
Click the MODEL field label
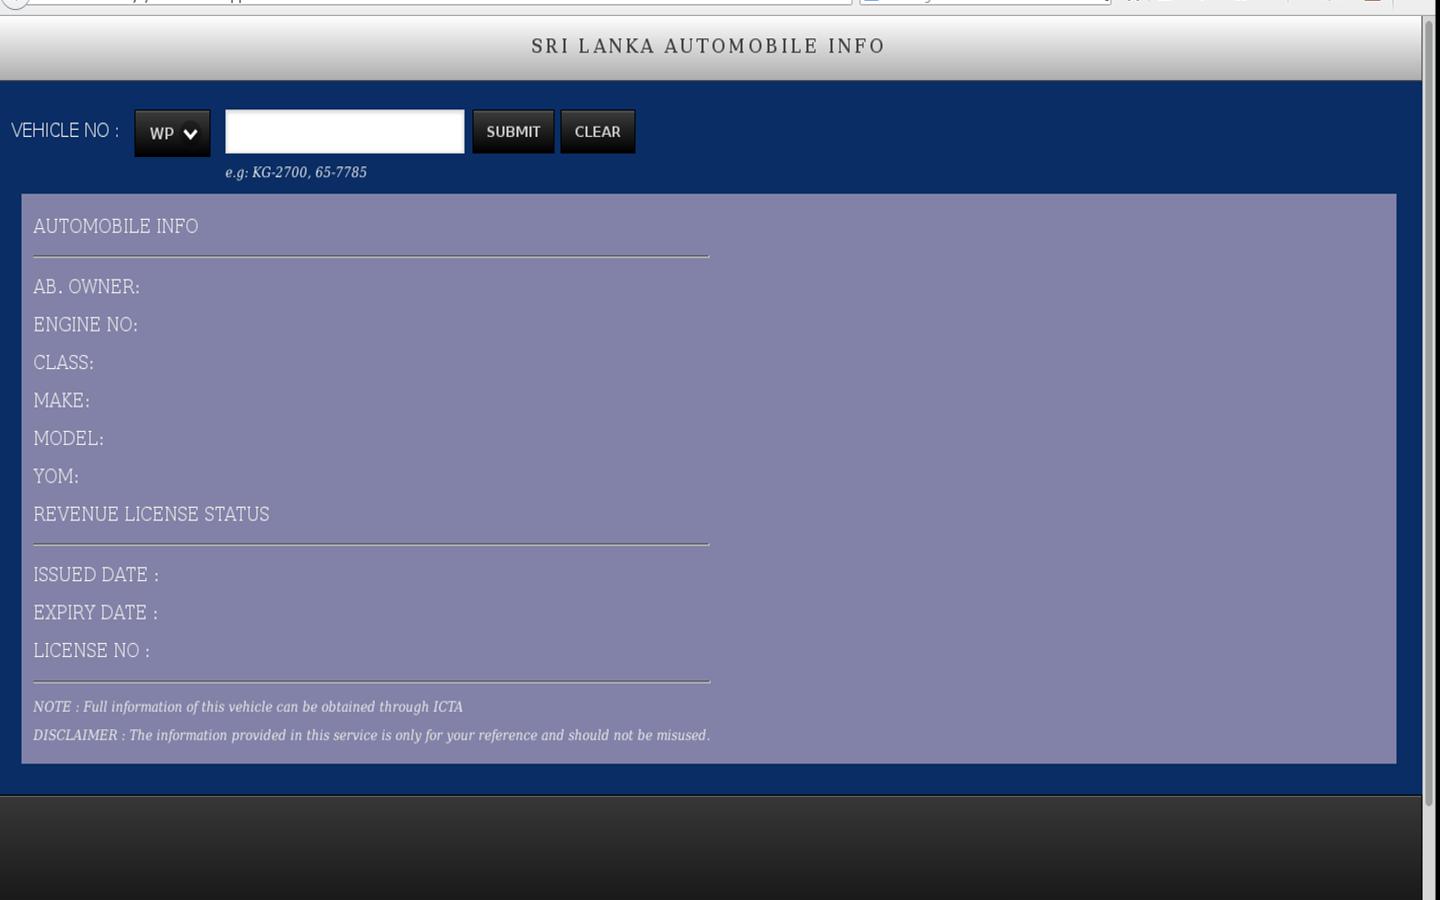click(x=68, y=439)
